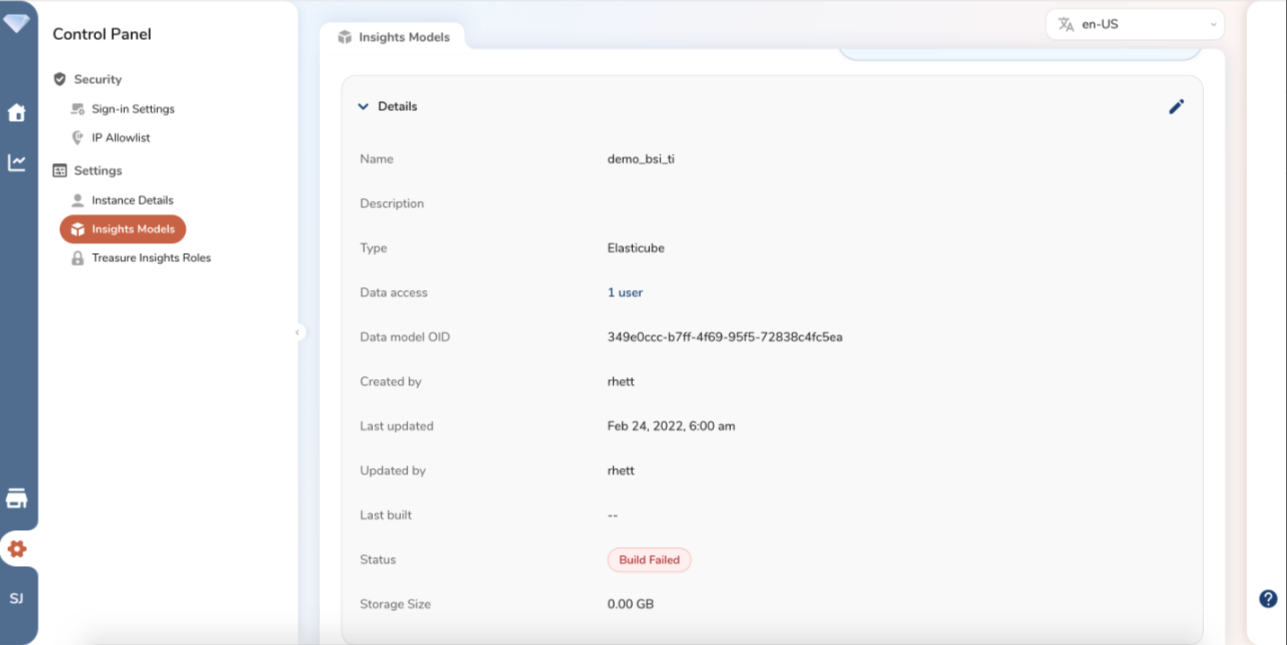Click the help question mark icon
The image size is (1287, 645).
1267,599
